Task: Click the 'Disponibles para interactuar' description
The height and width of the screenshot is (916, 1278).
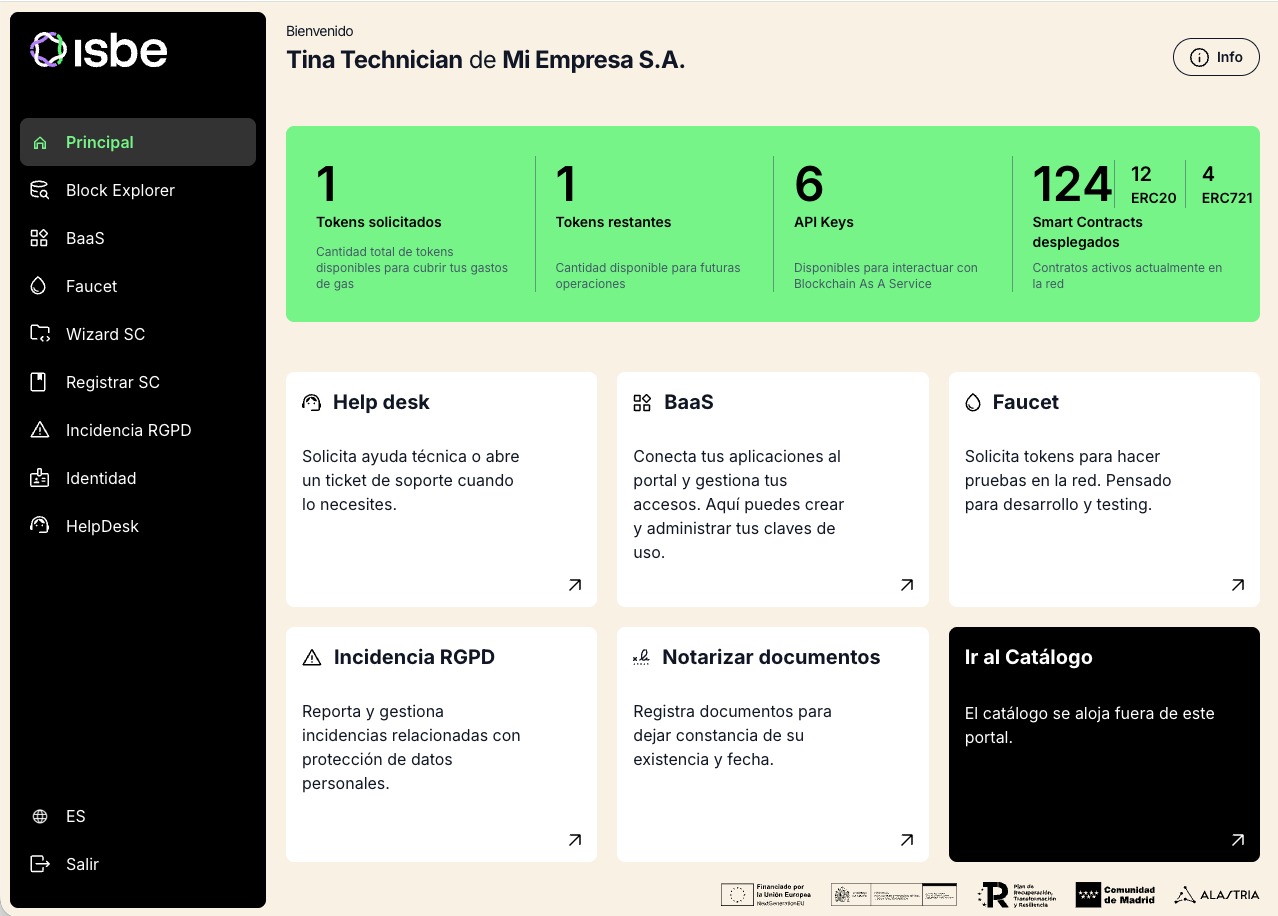Action: click(x=886, y=276)
